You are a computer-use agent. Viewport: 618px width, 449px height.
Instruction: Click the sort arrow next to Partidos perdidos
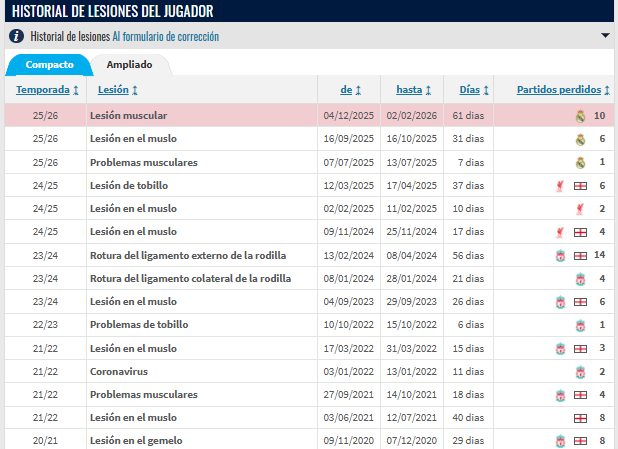point(607,90)
